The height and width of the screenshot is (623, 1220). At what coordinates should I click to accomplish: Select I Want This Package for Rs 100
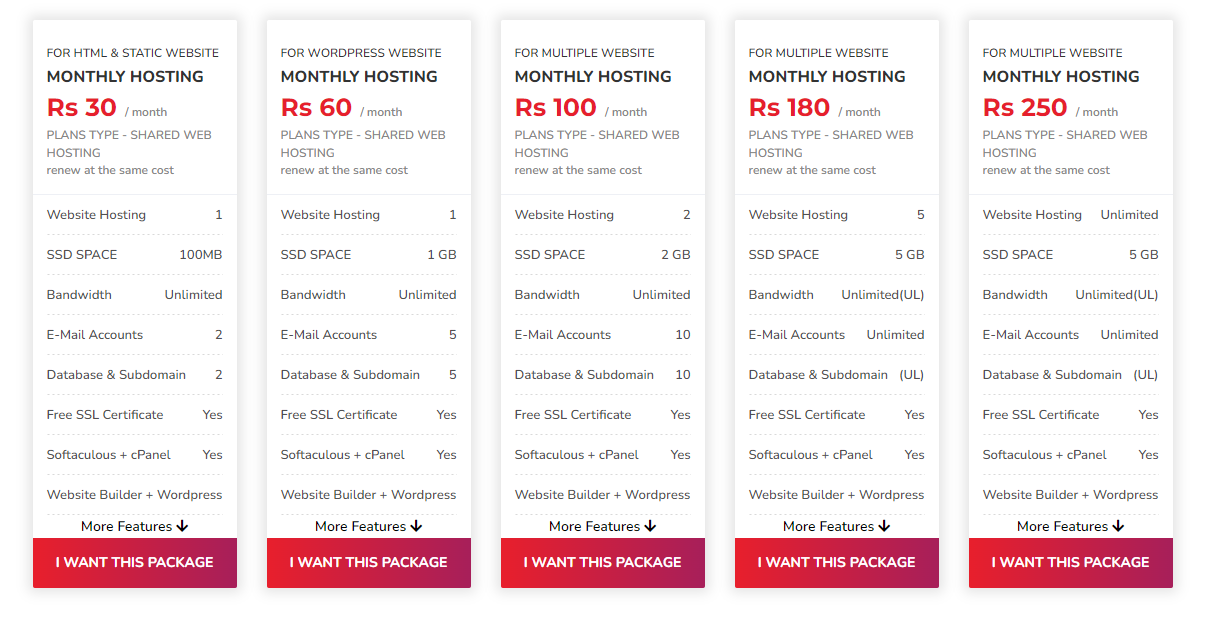tap(603, 563)
